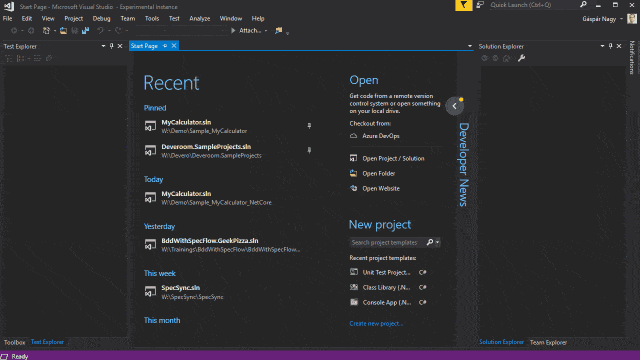The image size is (640, 360).
Task: Click the Open Folder icon
Action: 353,173
